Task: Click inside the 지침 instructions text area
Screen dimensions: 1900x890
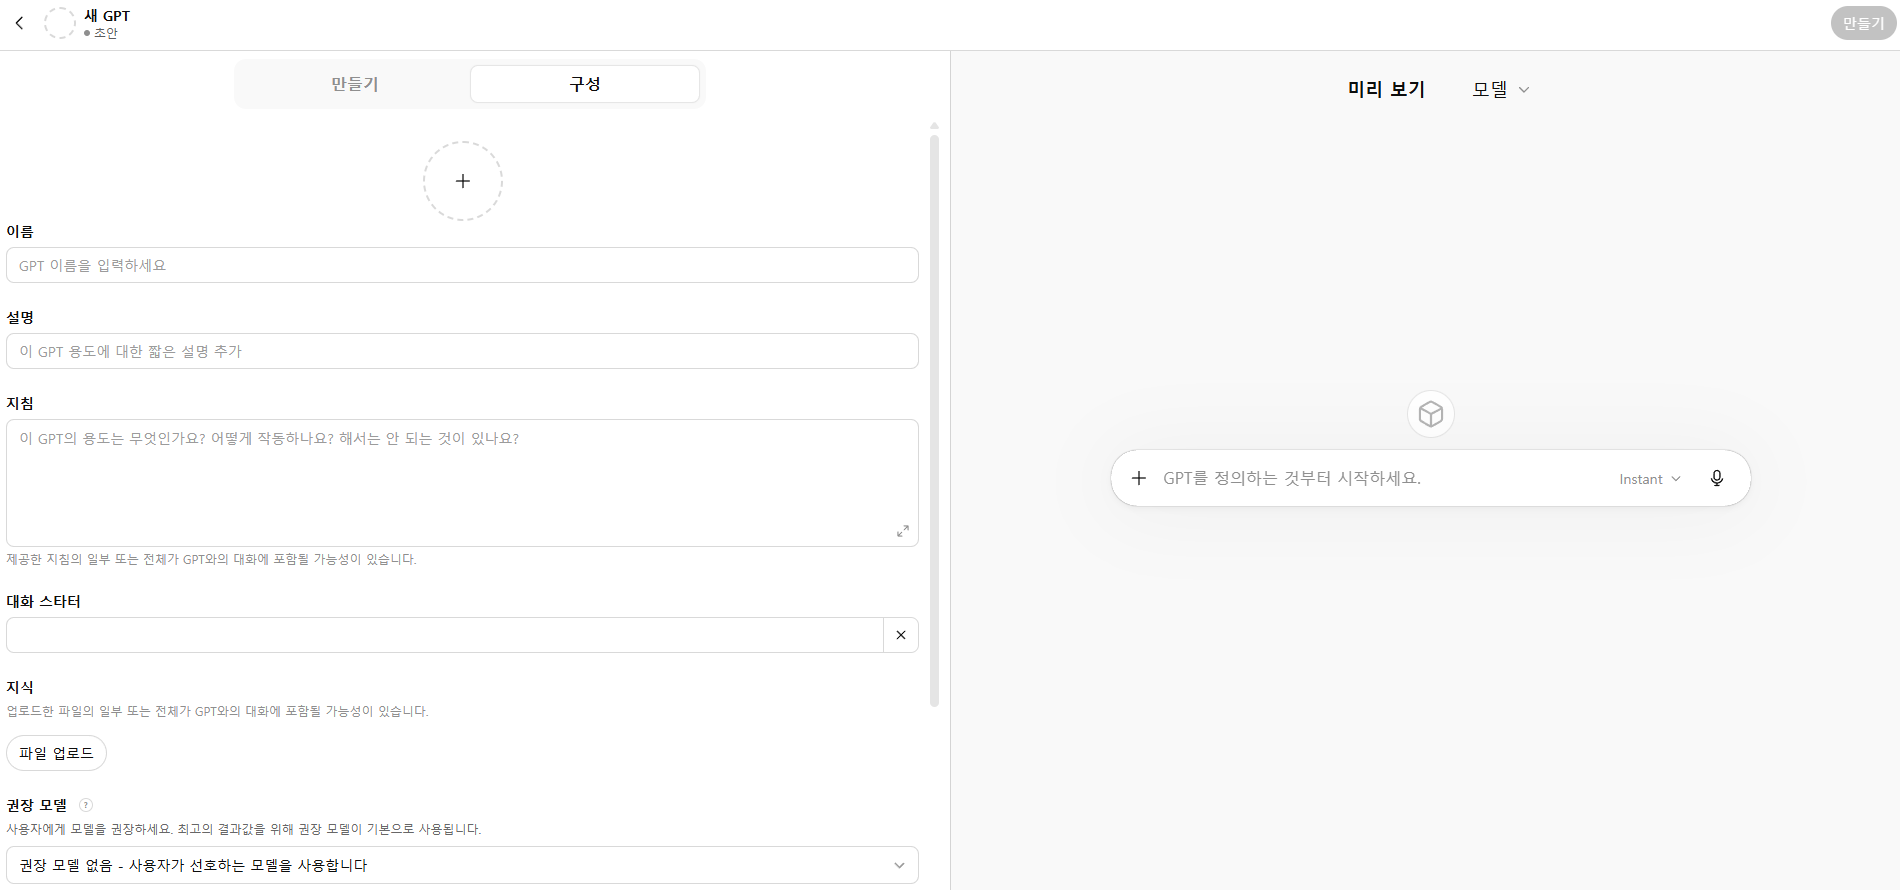Action: (x=462, y=483)
